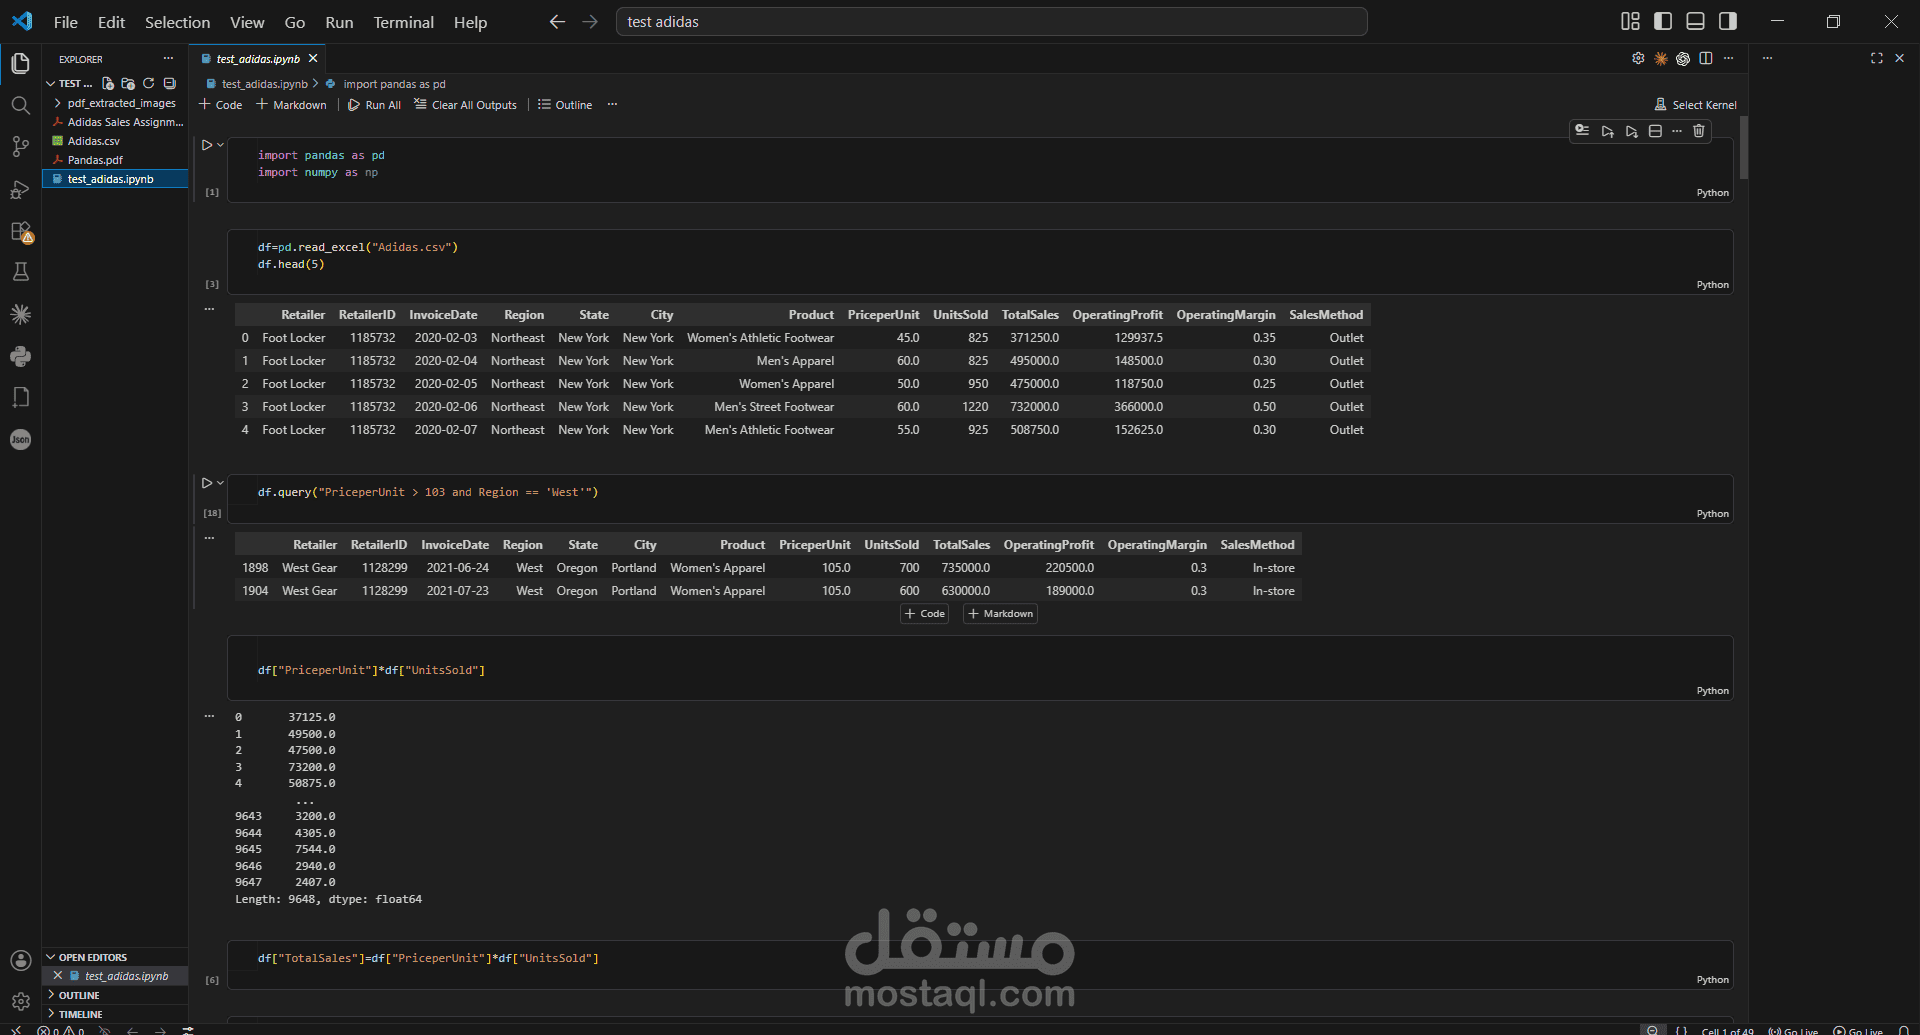Execute all cells above the current cell
Image resolution: width=1920 pixels, height=1035 pixels.
tap(1607, 131)
